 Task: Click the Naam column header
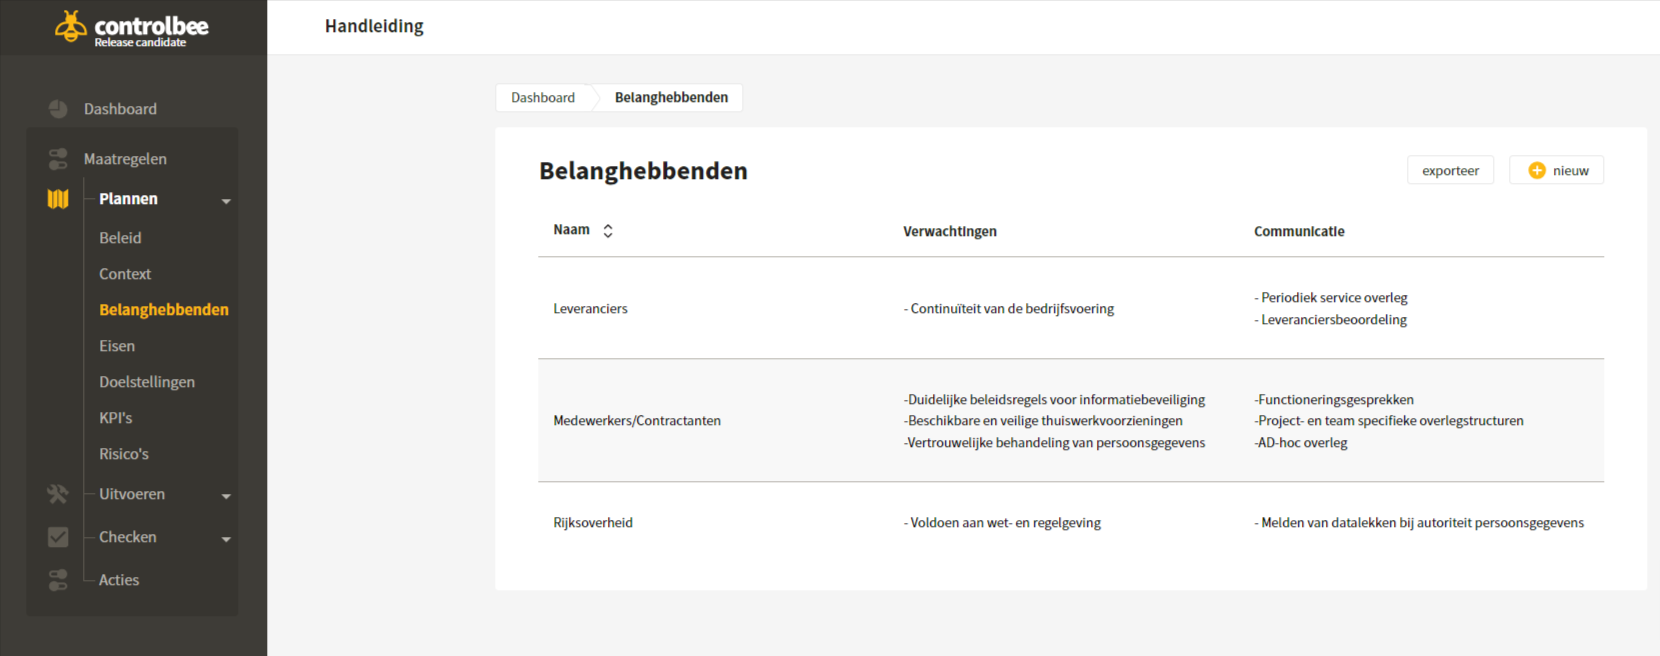click(x=571, y=230)
